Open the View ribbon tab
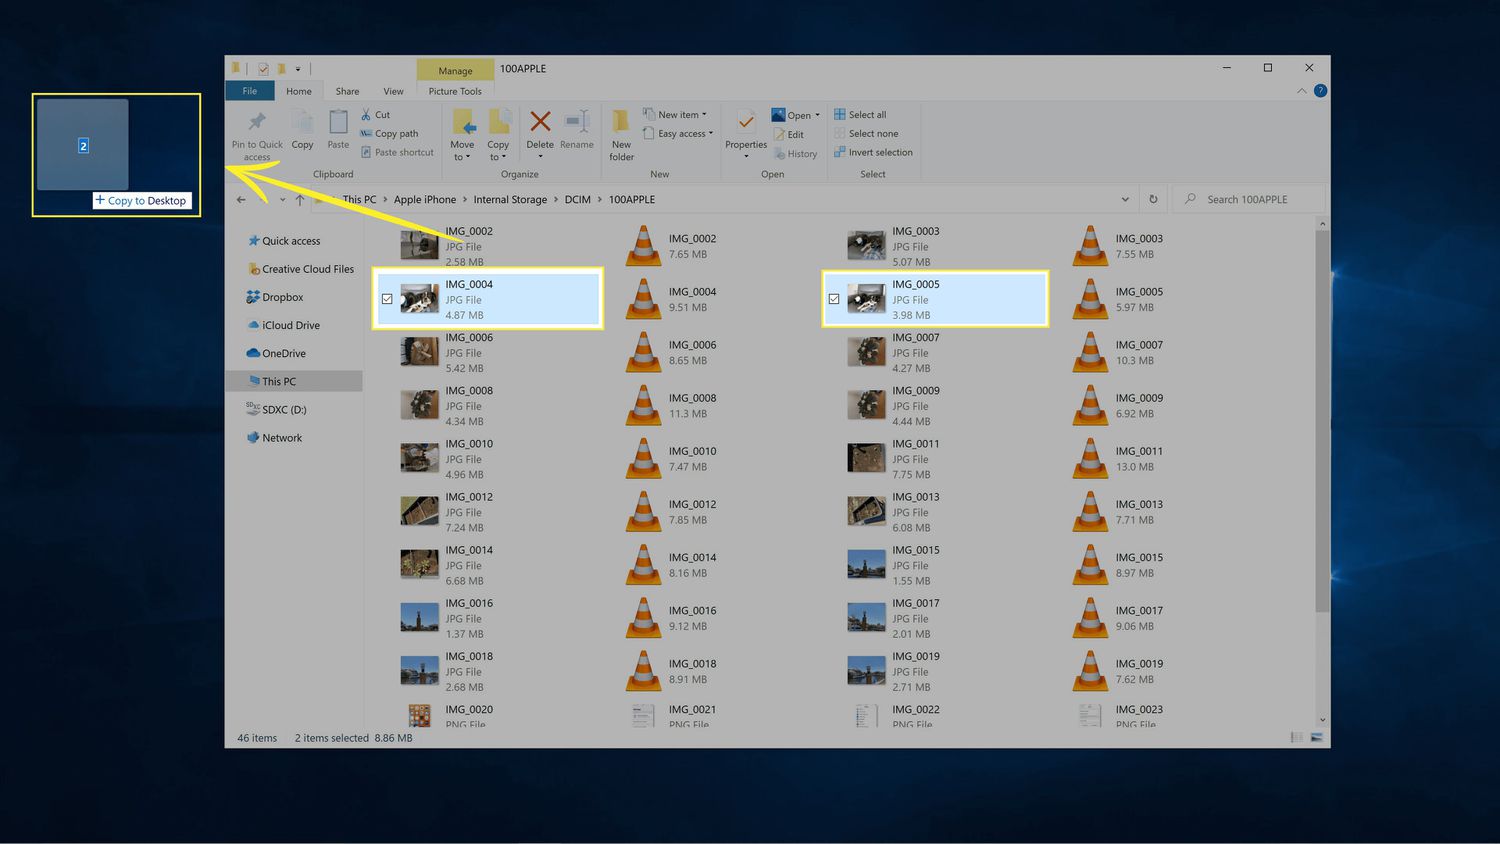The image size is (1500, 844). click(x=393, y=91)
